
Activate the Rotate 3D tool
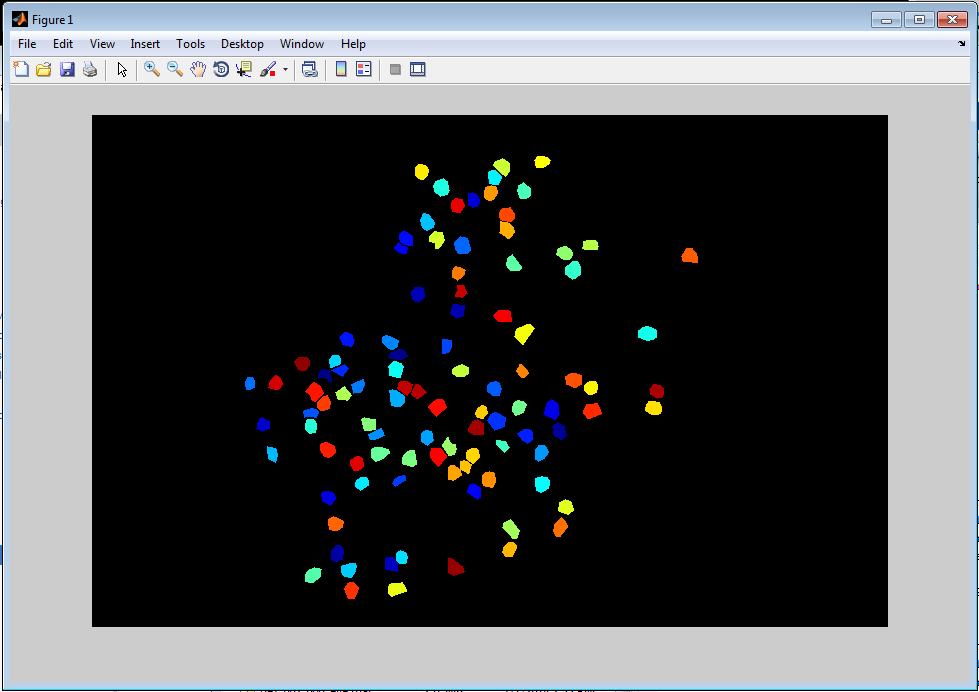point(221,69)
